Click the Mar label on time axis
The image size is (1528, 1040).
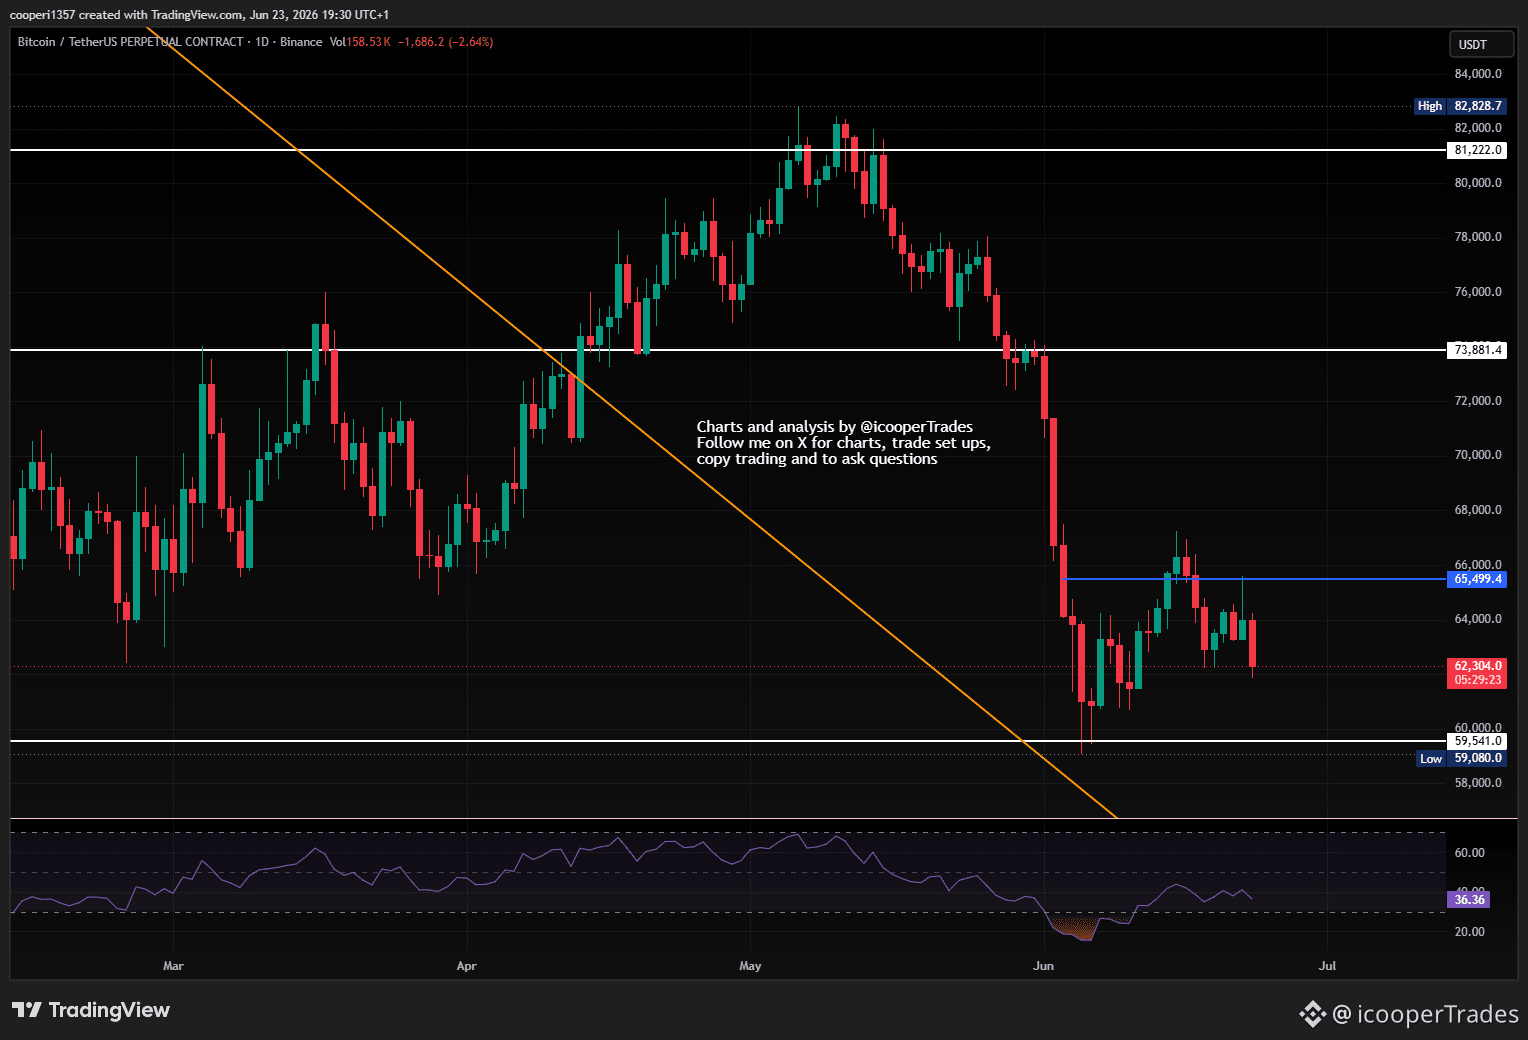173,966
